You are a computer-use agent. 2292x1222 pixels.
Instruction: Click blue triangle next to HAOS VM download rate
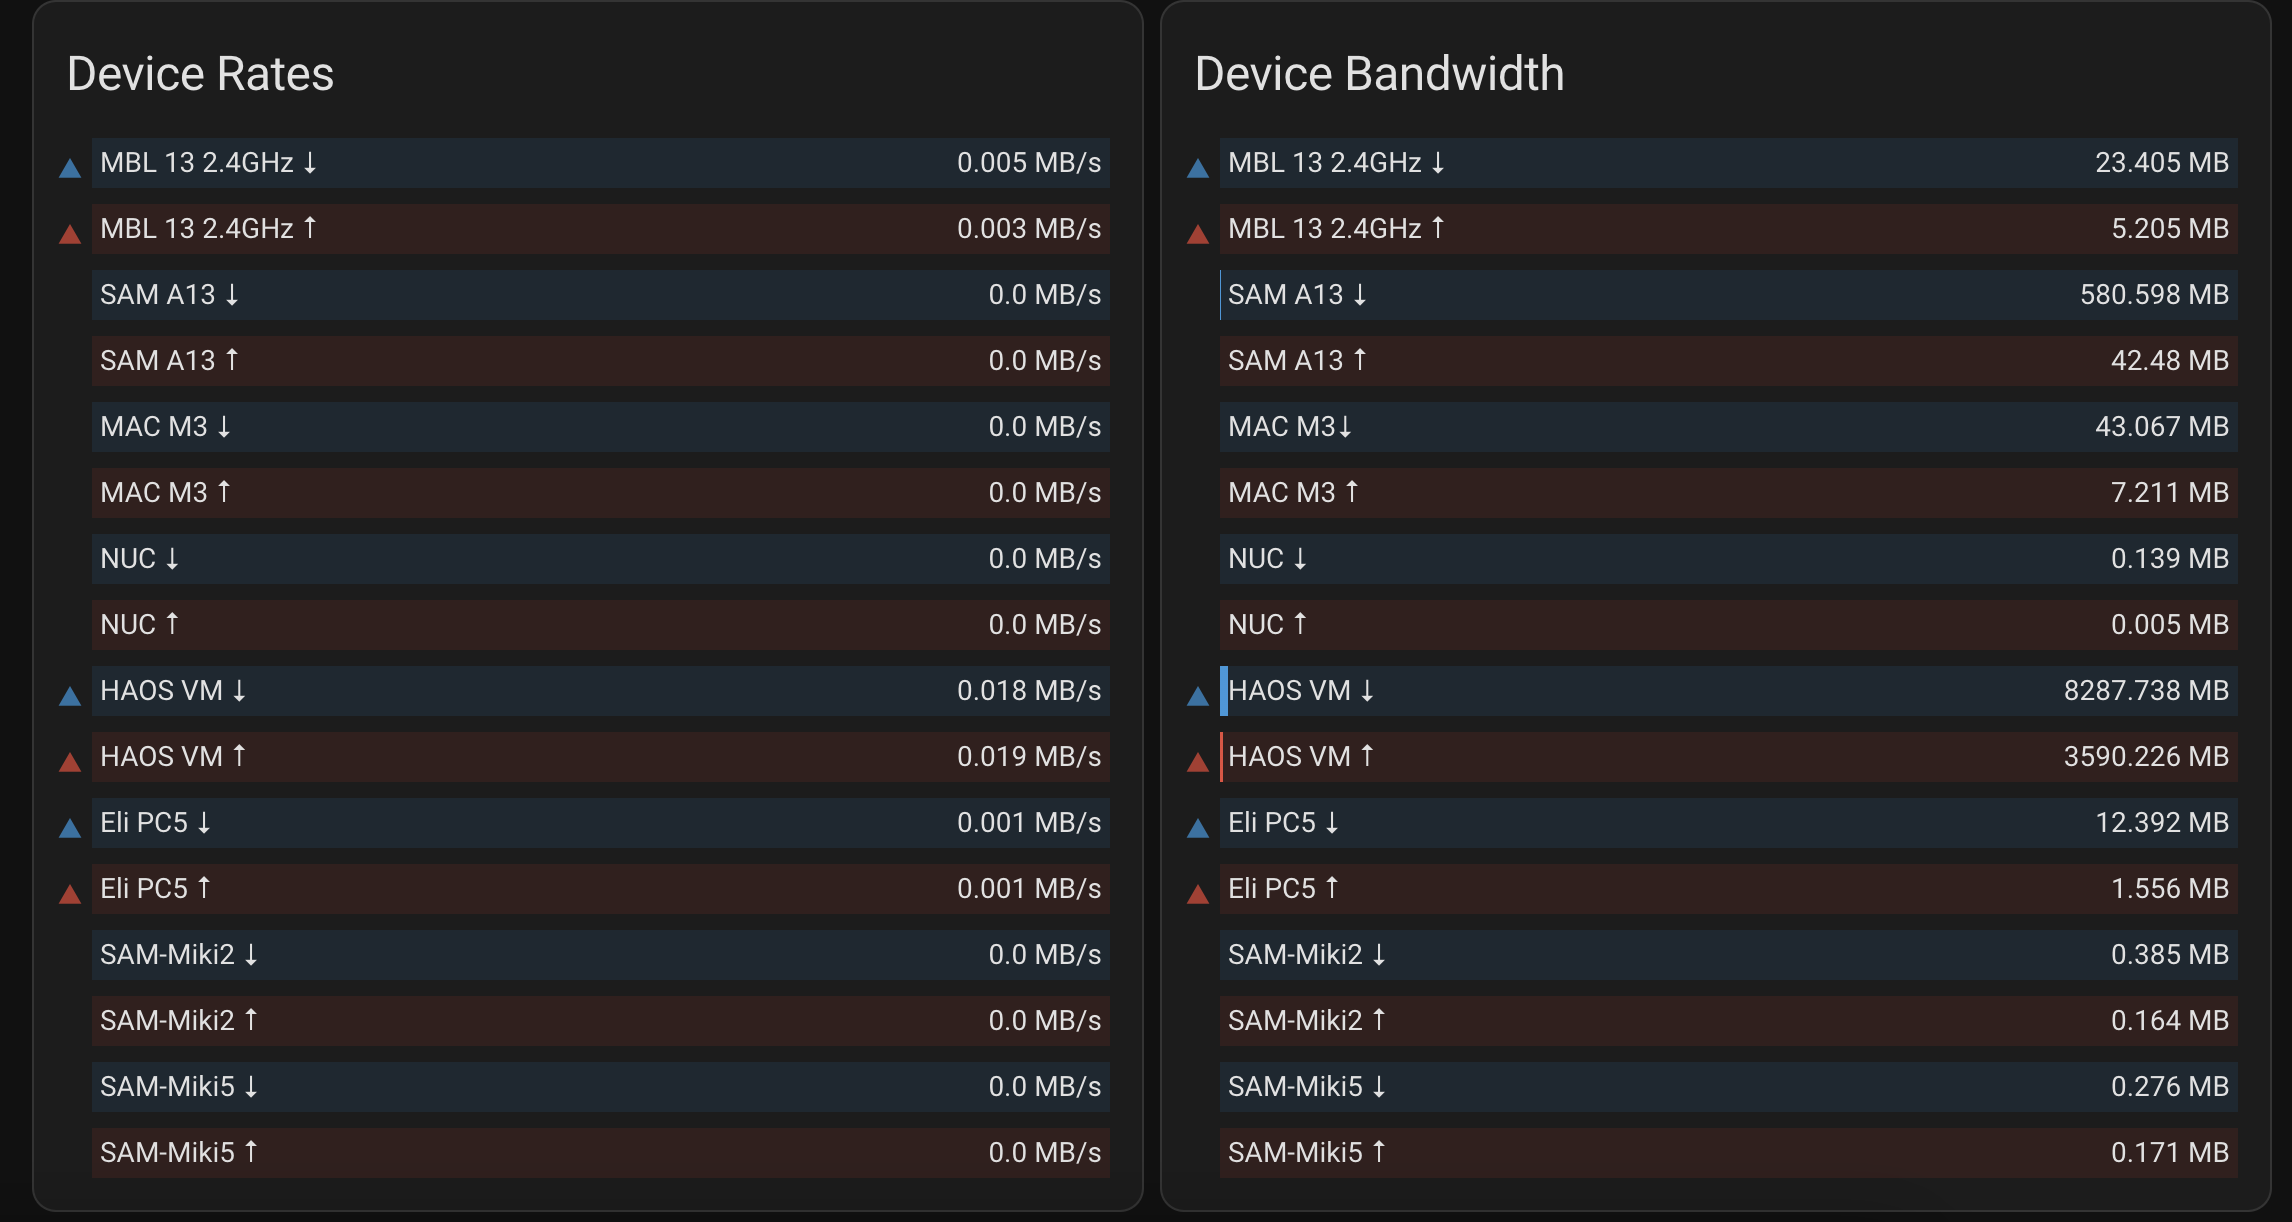click(70, 696)
